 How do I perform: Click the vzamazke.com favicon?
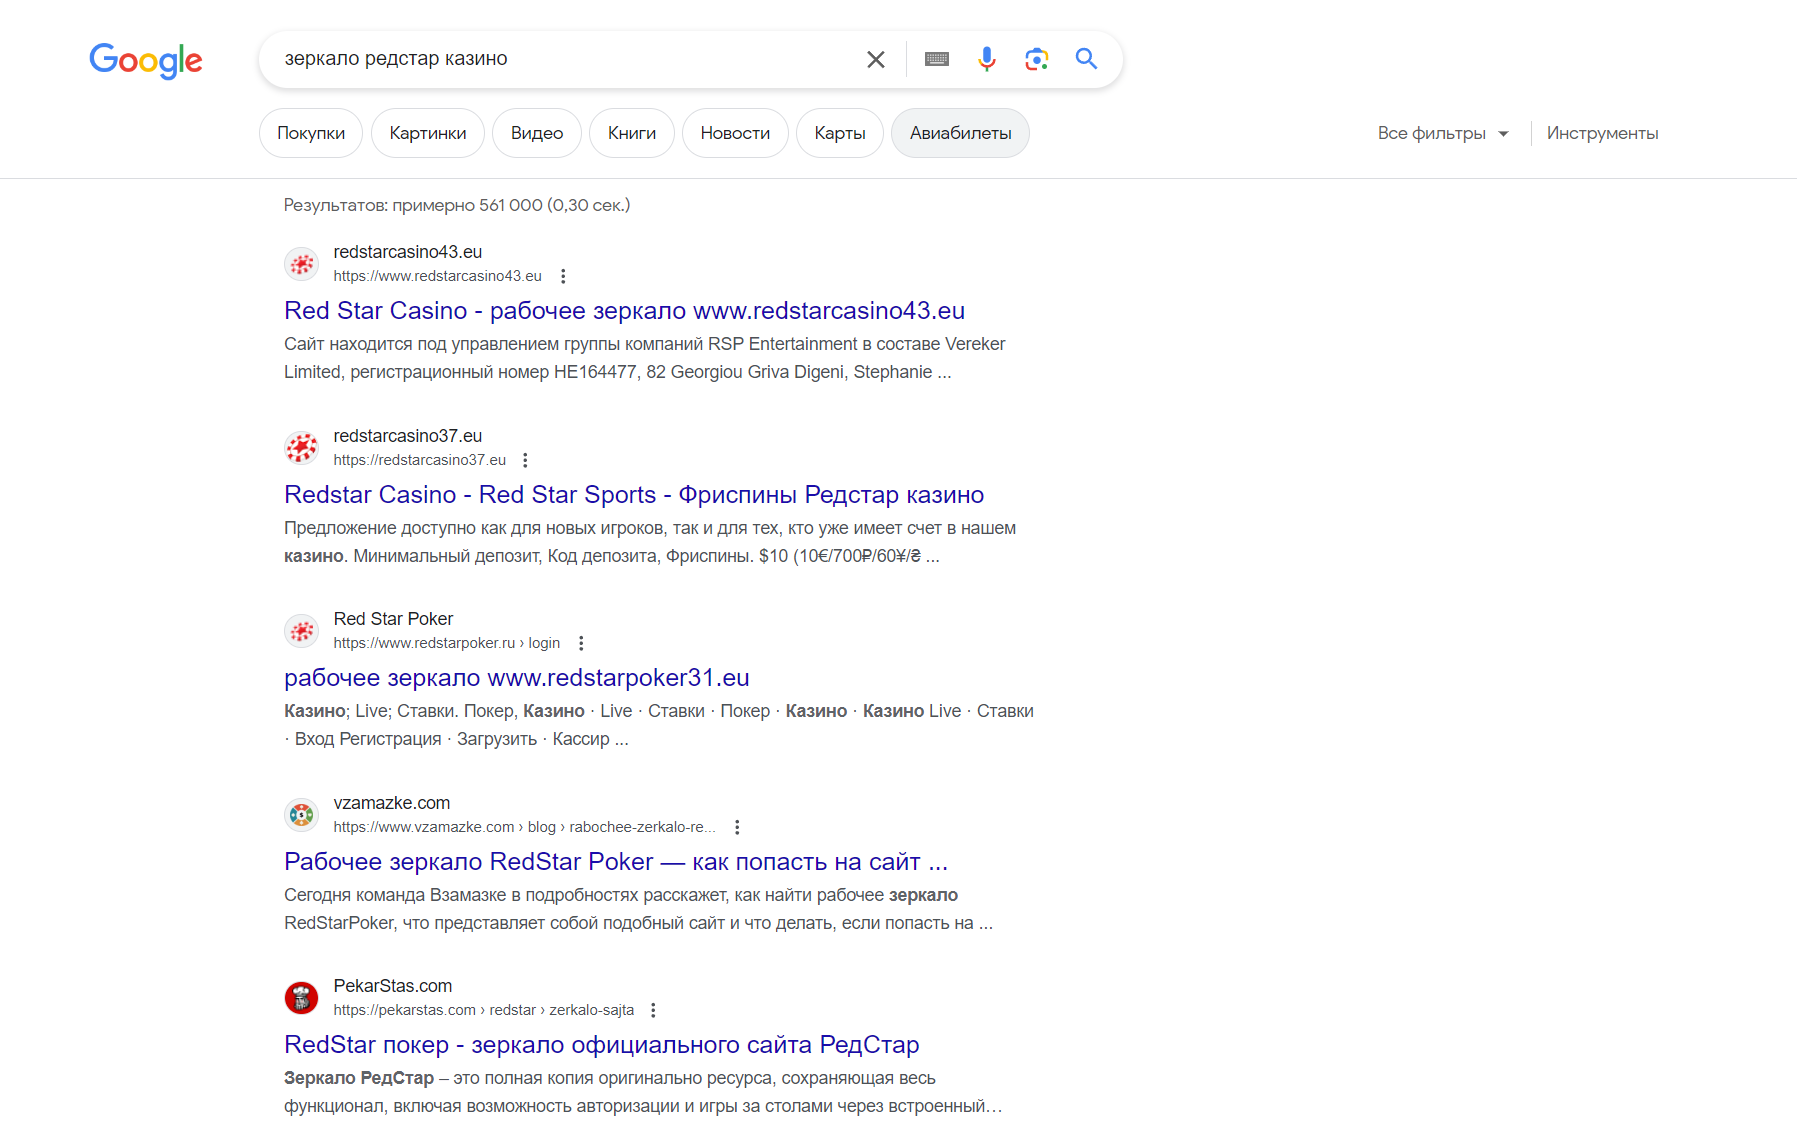click(x=301, y=815)
